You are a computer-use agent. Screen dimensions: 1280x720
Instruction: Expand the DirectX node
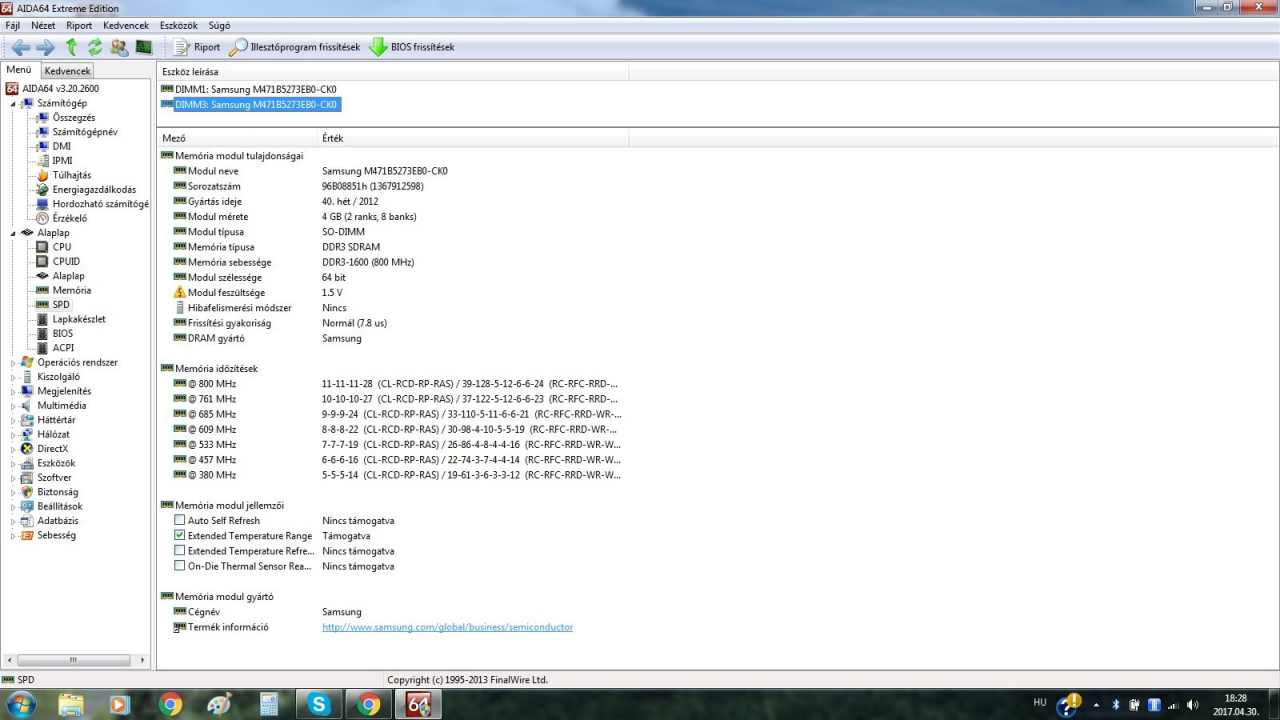(x=14, y=449)
